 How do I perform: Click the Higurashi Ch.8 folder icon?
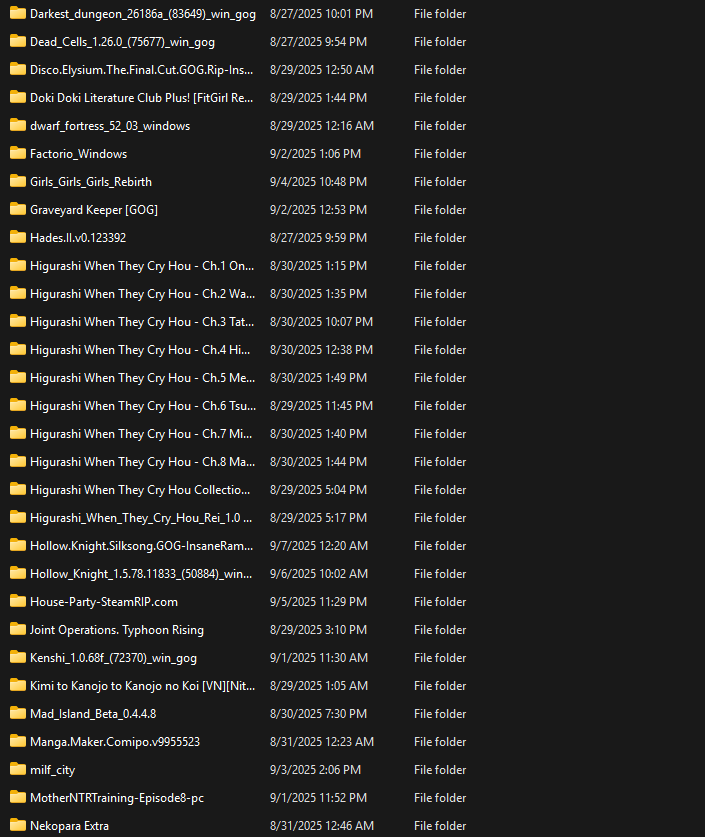point(18,461)
